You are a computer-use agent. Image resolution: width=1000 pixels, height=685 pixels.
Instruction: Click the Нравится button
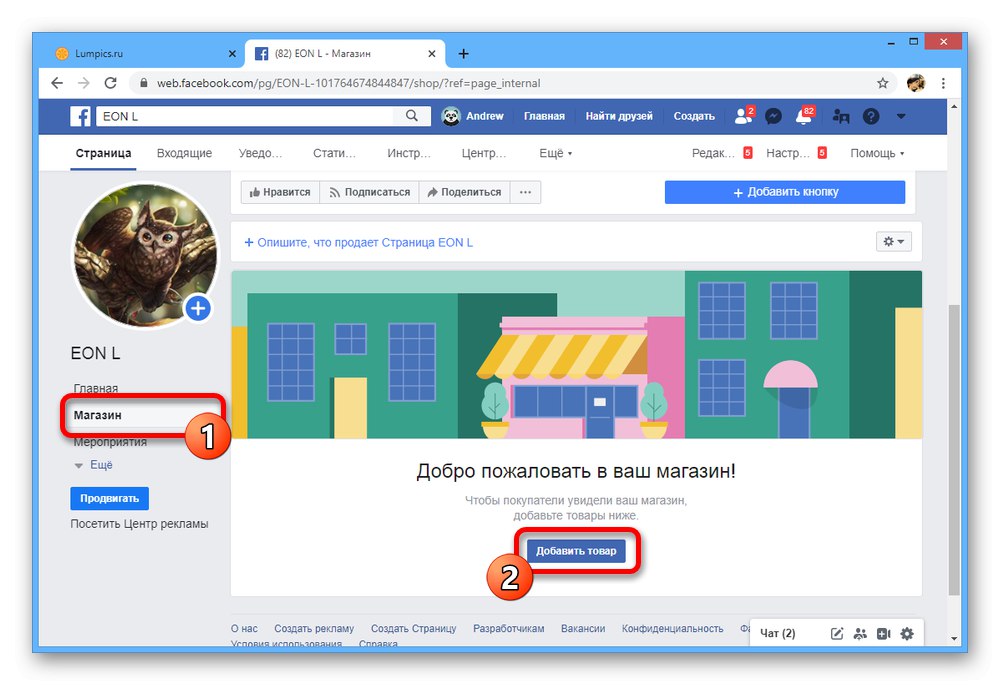[x=280, y=192]
